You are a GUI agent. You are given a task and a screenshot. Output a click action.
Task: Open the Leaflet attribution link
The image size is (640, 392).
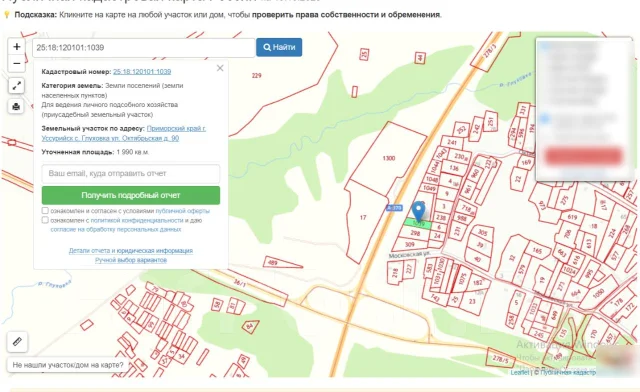[x=520, y=372]
